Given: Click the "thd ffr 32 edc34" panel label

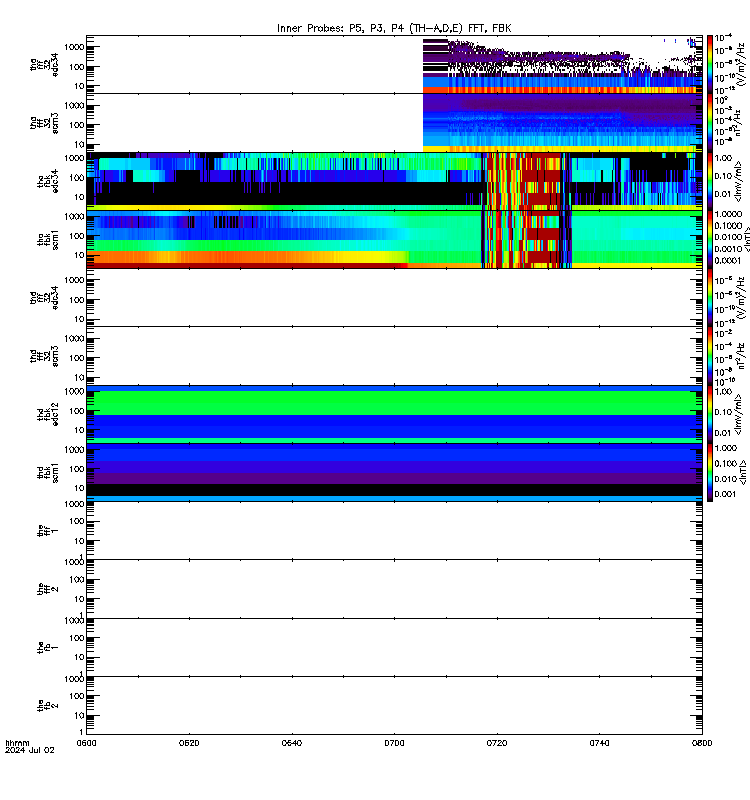Looking at the screenshot, I should [x=44, y=297].
